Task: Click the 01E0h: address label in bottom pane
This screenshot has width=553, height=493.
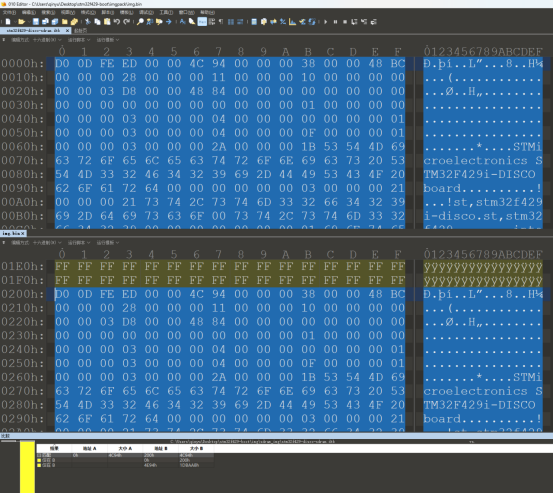Action: (x=23, y=266)
